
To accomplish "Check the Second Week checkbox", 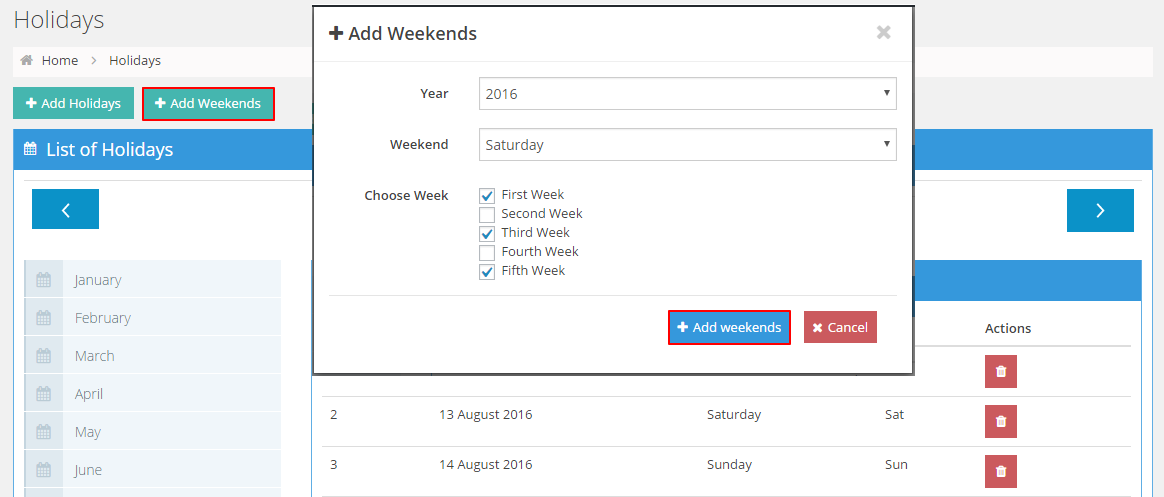I will coord(487,214).
